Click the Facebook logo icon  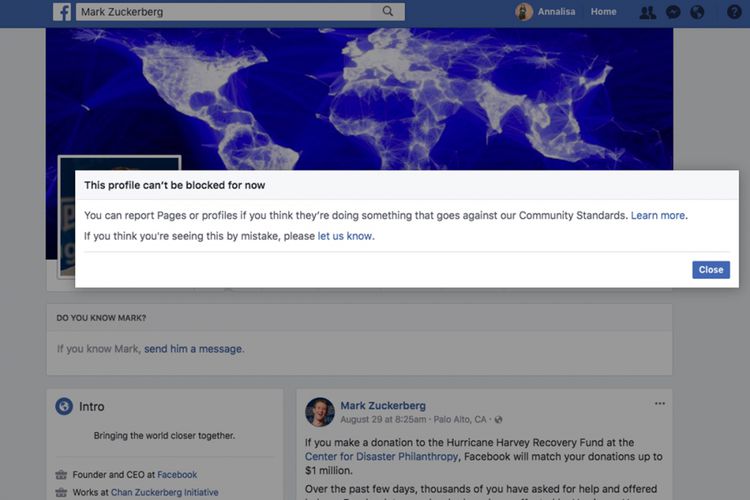coord(62,12)
